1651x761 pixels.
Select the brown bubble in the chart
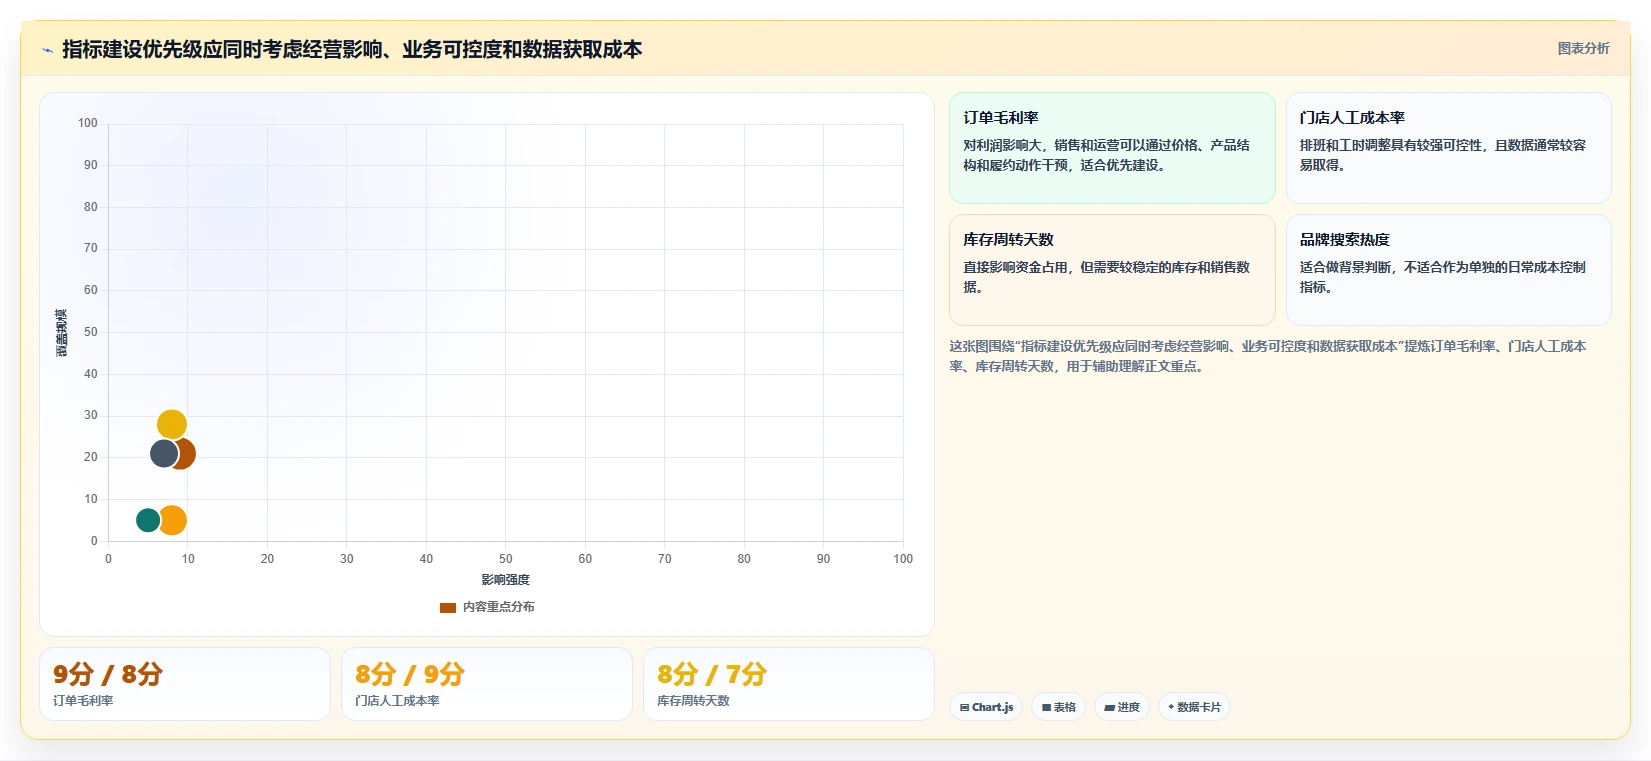pos(184,454)
